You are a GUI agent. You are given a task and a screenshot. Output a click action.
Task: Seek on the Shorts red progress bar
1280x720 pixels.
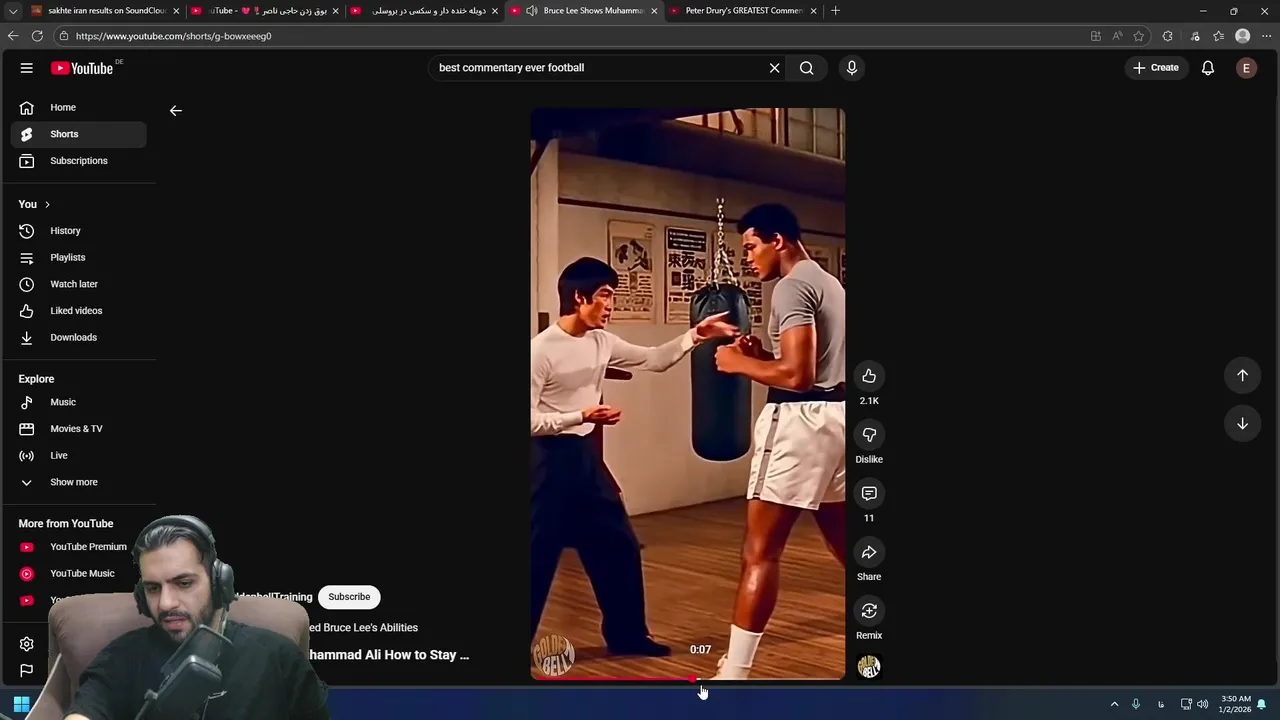click(x=687, y=679)
